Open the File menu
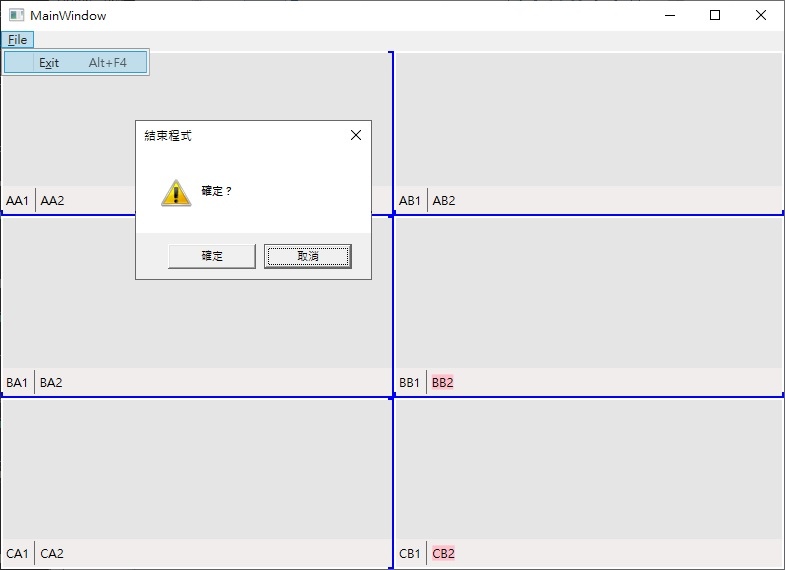Viewport: 785px width, 570px height. click(18, 40)
